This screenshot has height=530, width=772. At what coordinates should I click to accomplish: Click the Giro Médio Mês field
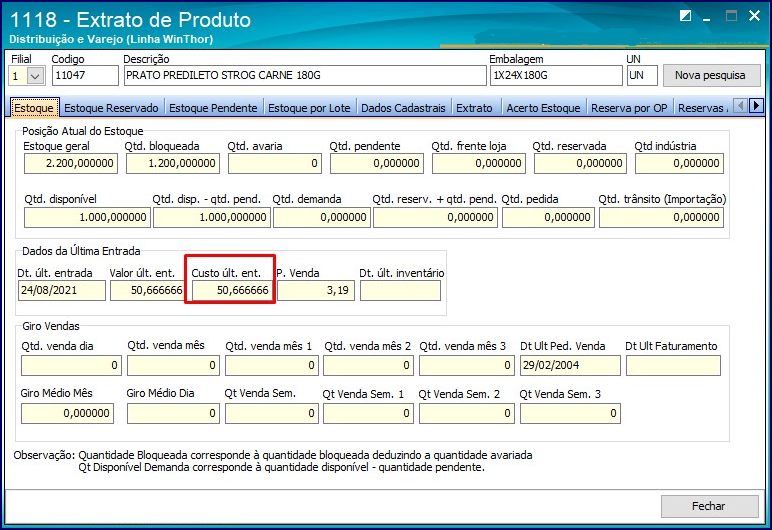(67, 413)
